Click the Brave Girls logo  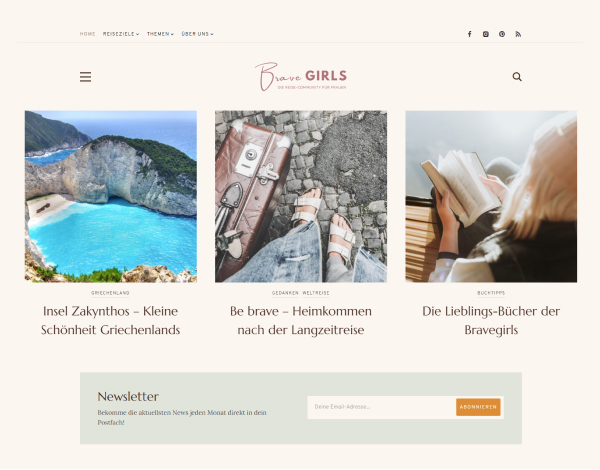[301, 77]
